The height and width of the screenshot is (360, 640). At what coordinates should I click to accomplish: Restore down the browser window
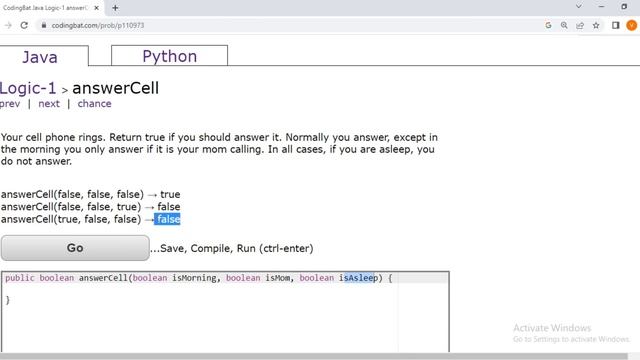click(x=624, y=7)
